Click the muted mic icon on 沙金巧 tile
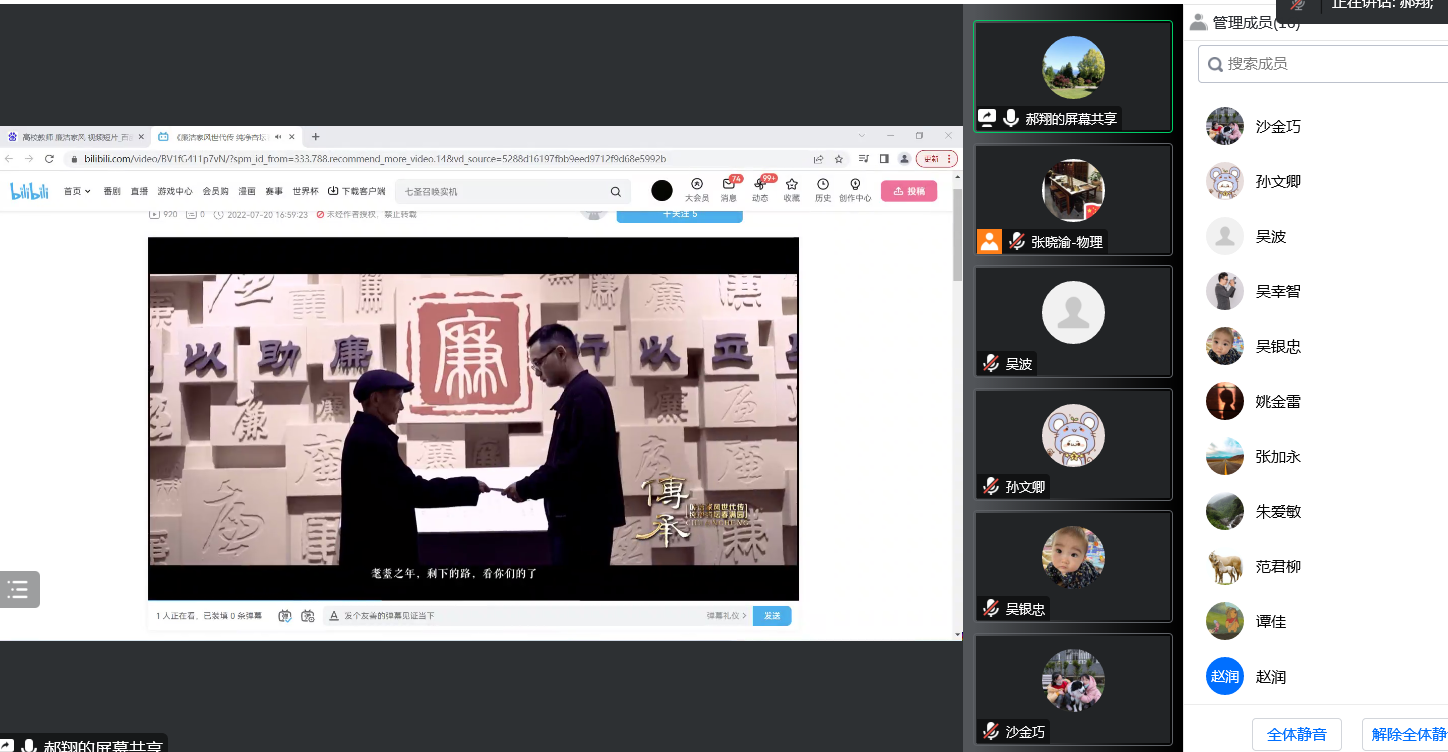Screen dimensions: 1448x752 point(991,731)
